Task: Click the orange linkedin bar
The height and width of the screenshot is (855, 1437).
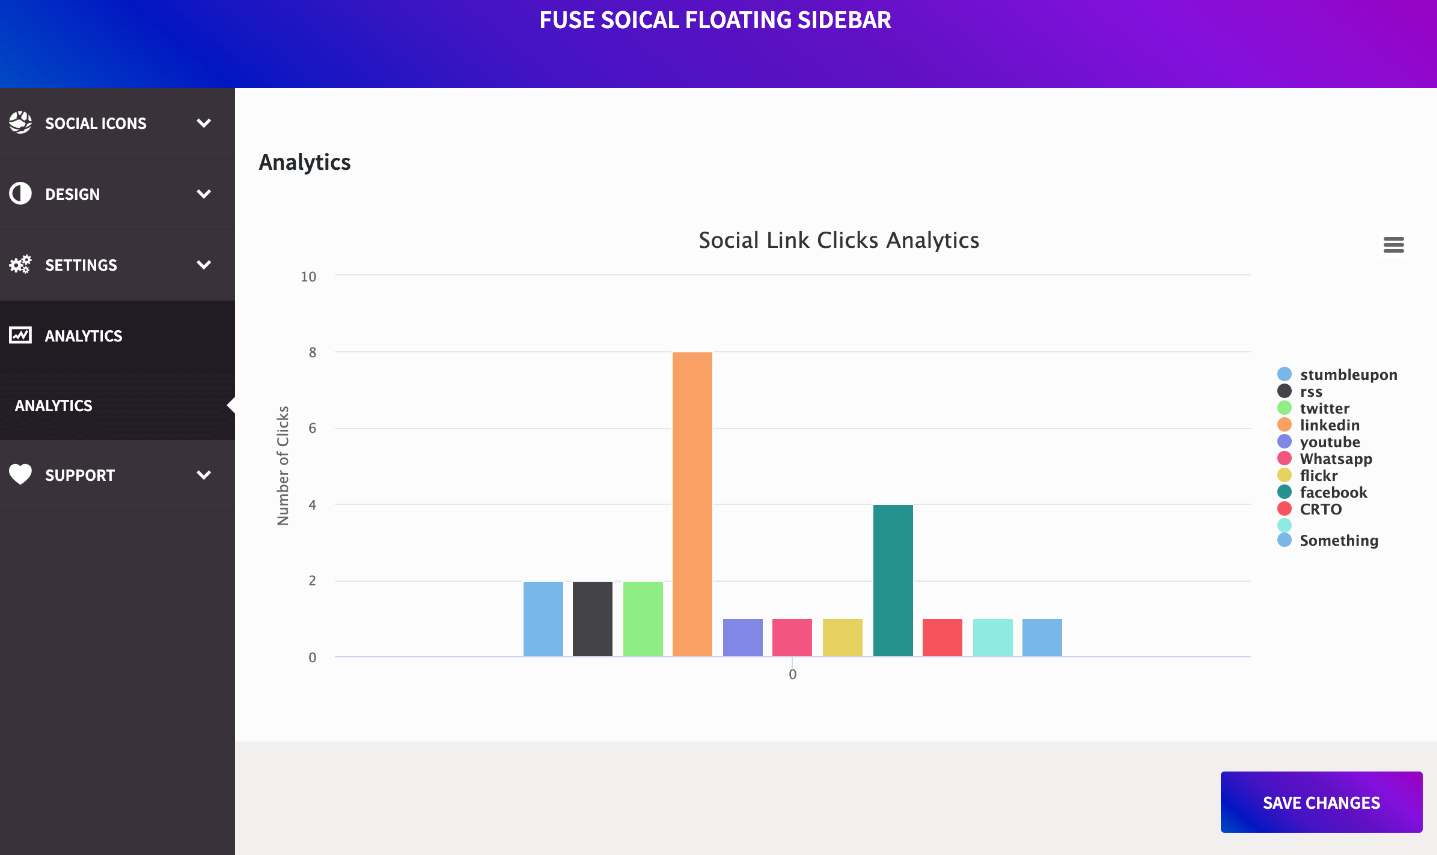Action: pos(692,504)
